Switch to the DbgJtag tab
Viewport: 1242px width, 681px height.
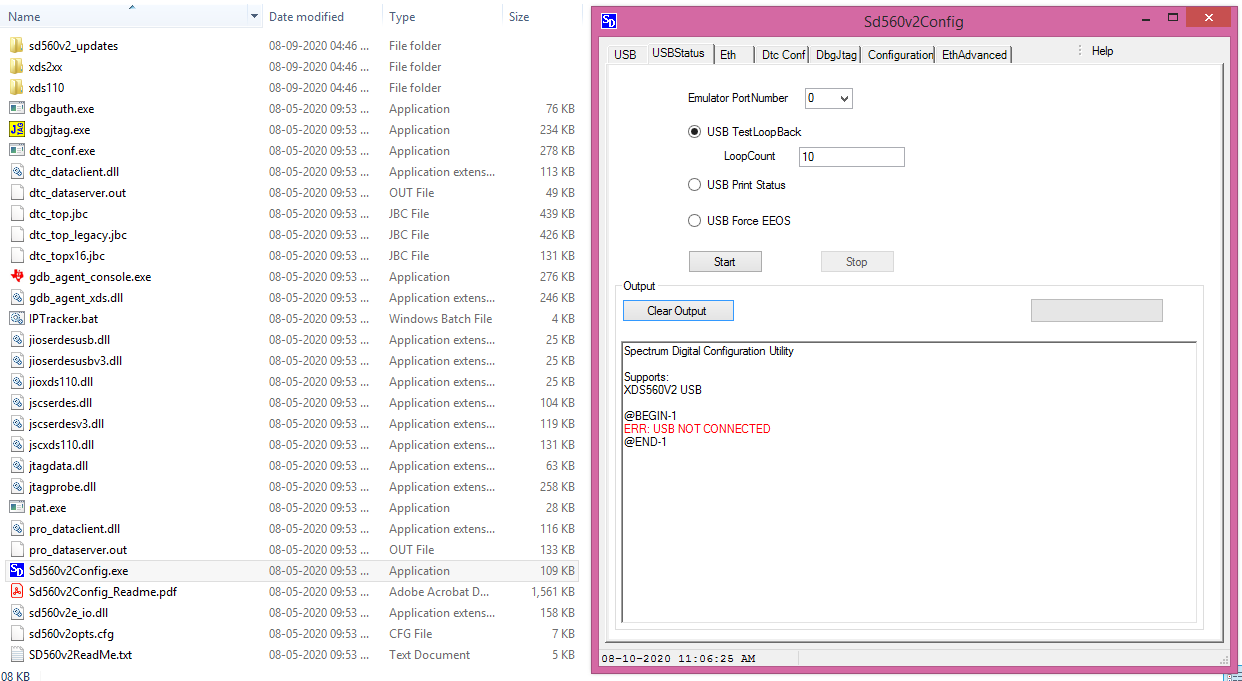(836, 55)
